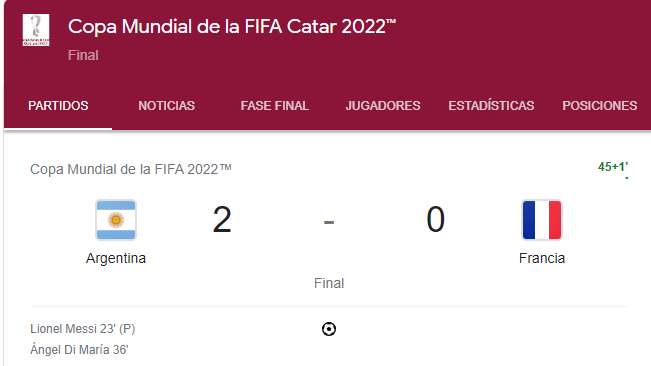Select the JUGADORES tab

pos(383,106)
